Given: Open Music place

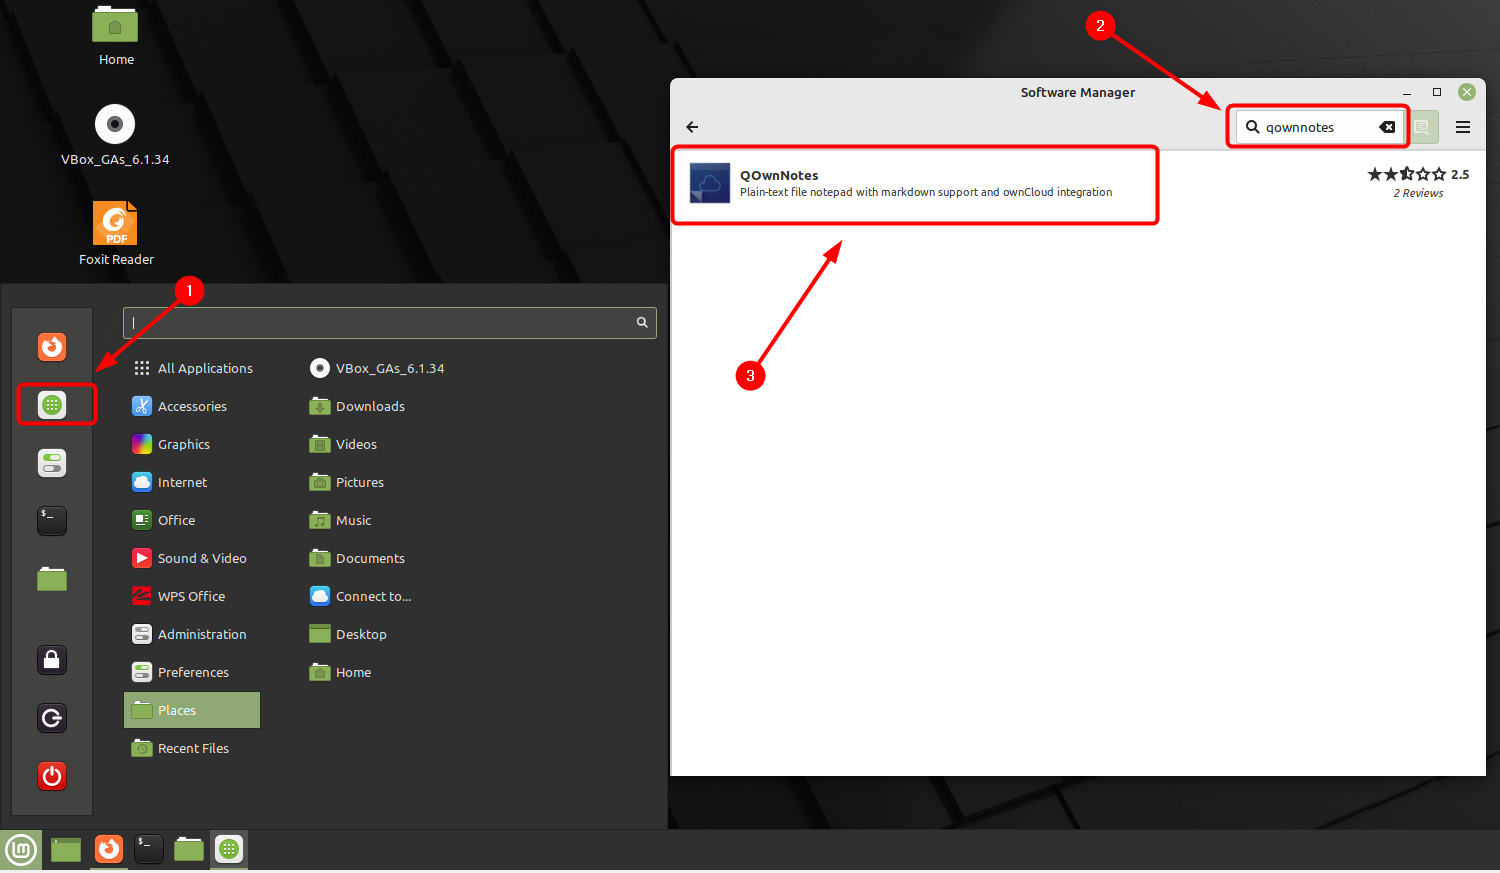Looking at the screenshot, I should tap(342, 520).
